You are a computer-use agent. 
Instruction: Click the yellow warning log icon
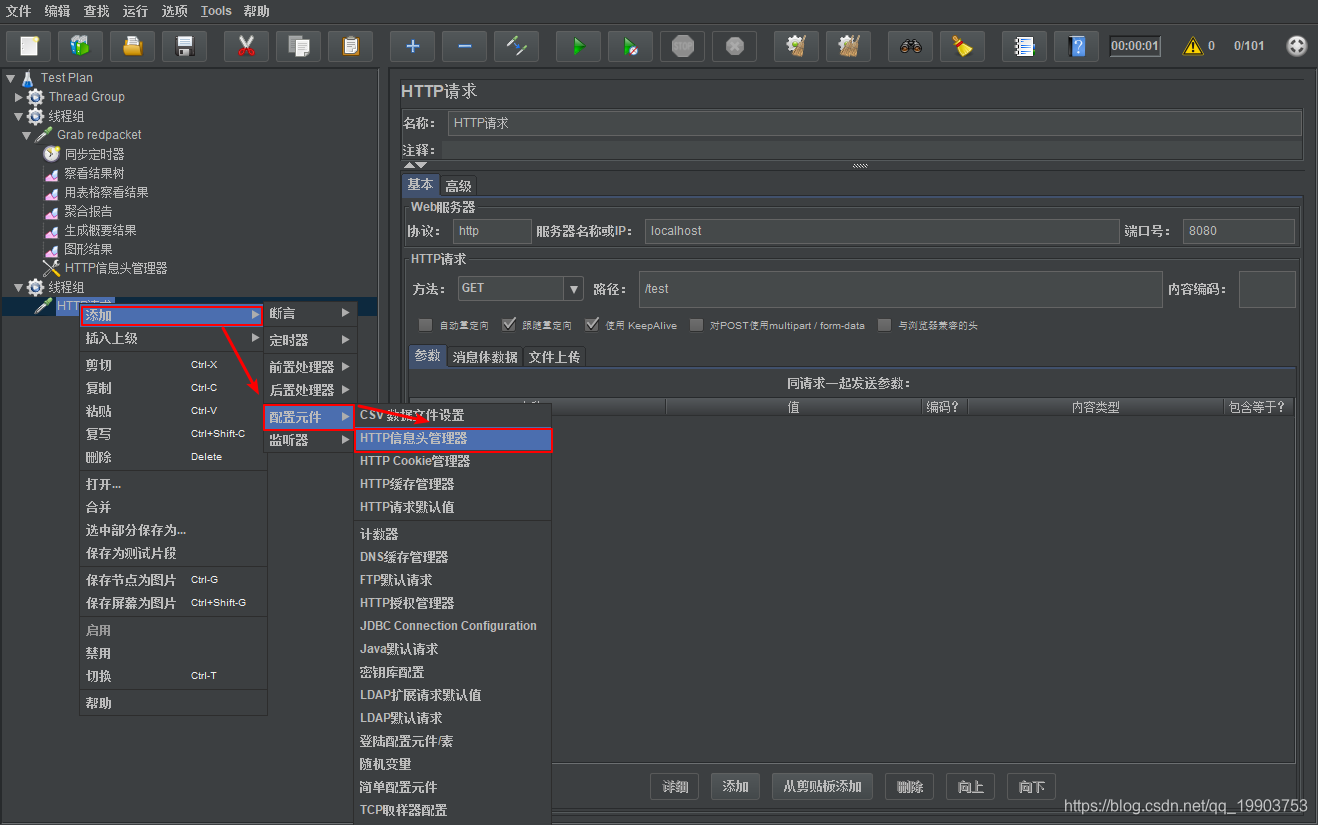(1193, 46)
